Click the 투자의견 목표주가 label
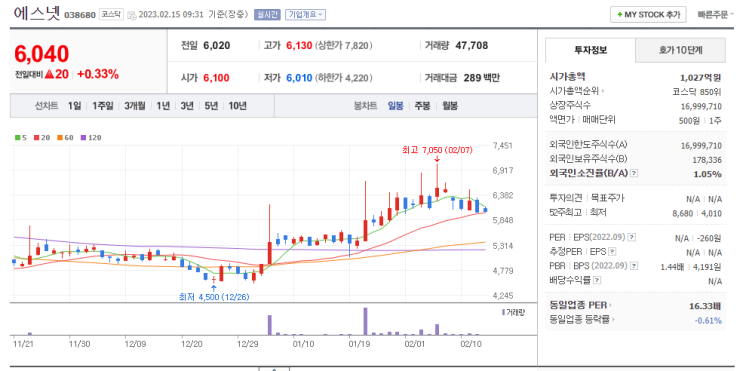743x371 pixels. pos(587,198)
